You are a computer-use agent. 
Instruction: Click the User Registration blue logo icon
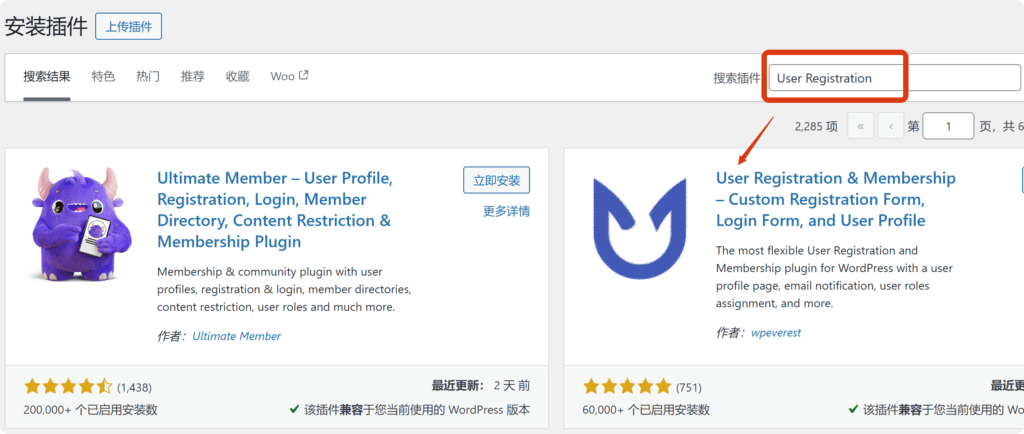coord(640,228)
